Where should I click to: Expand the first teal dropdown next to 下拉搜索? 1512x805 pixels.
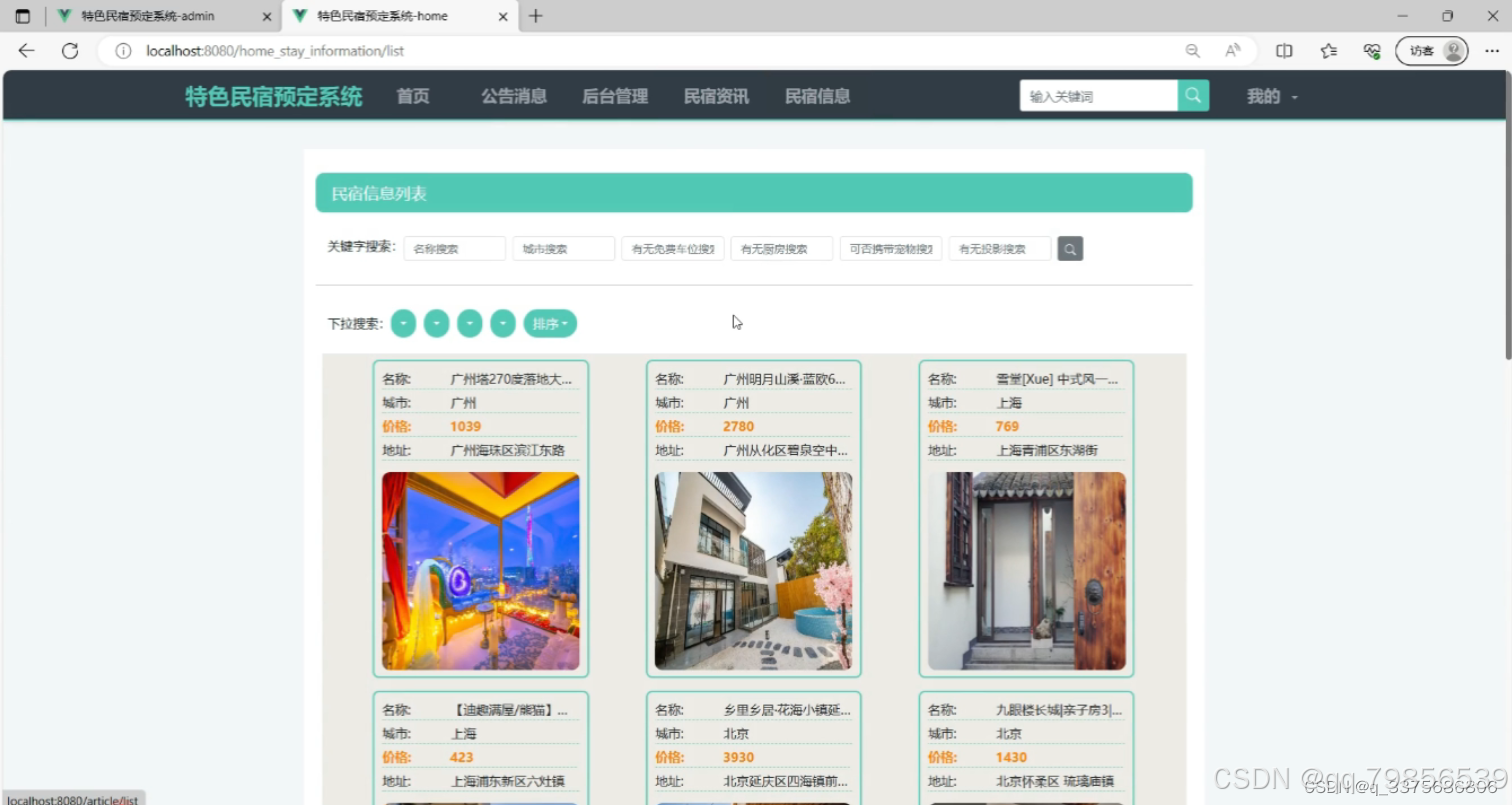403,322
